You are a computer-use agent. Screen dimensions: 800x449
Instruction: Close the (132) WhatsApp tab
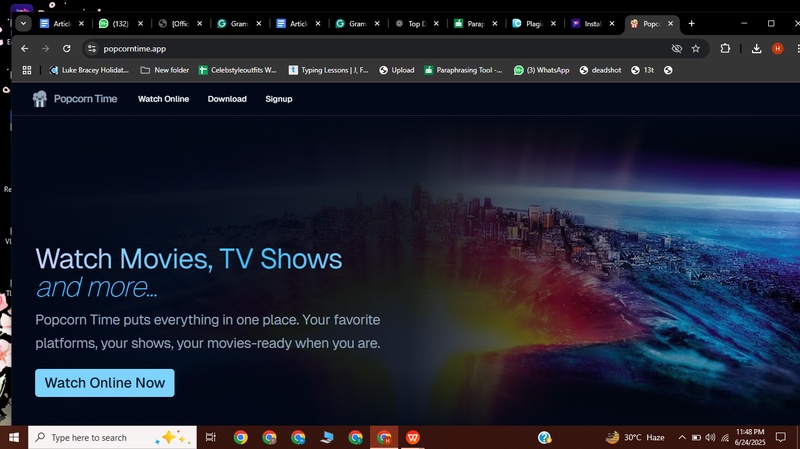(140, 23)
